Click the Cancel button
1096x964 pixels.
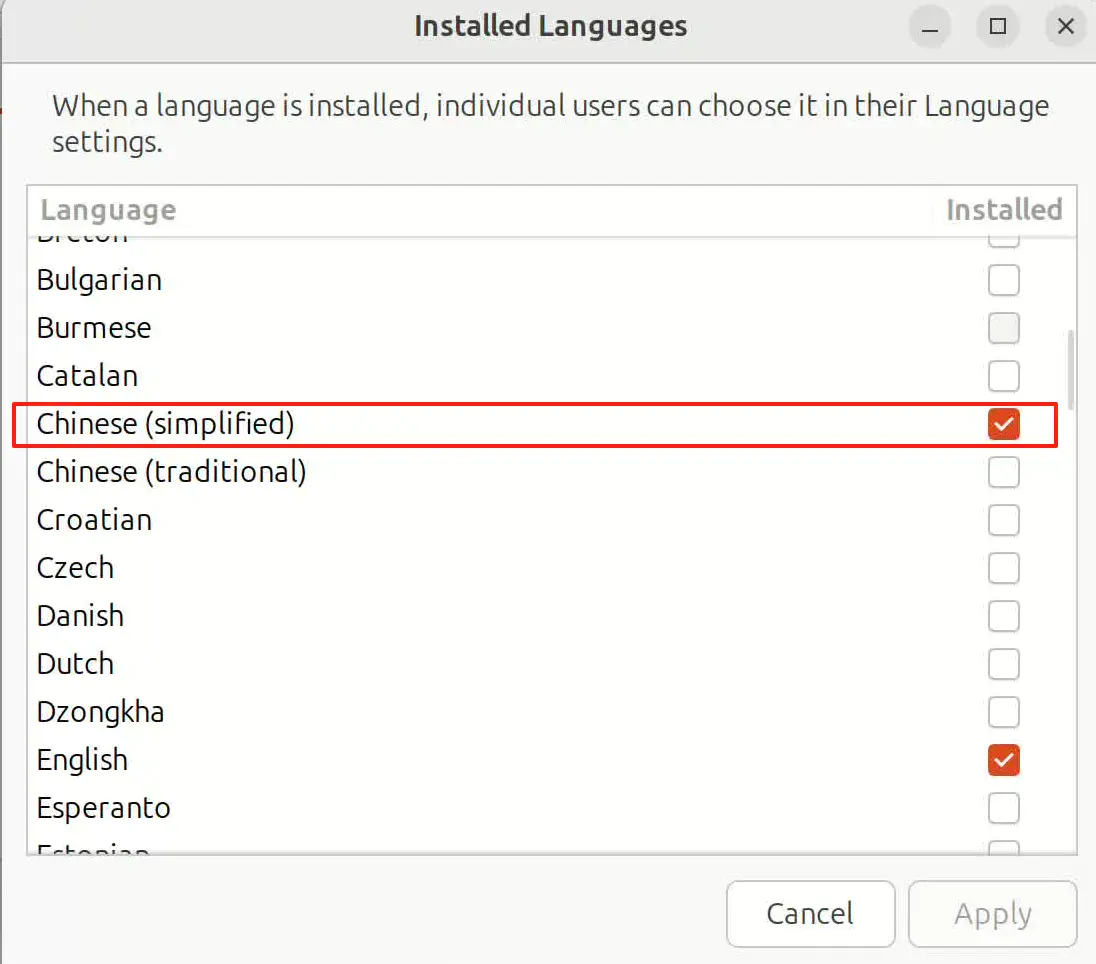coord(810,913)
